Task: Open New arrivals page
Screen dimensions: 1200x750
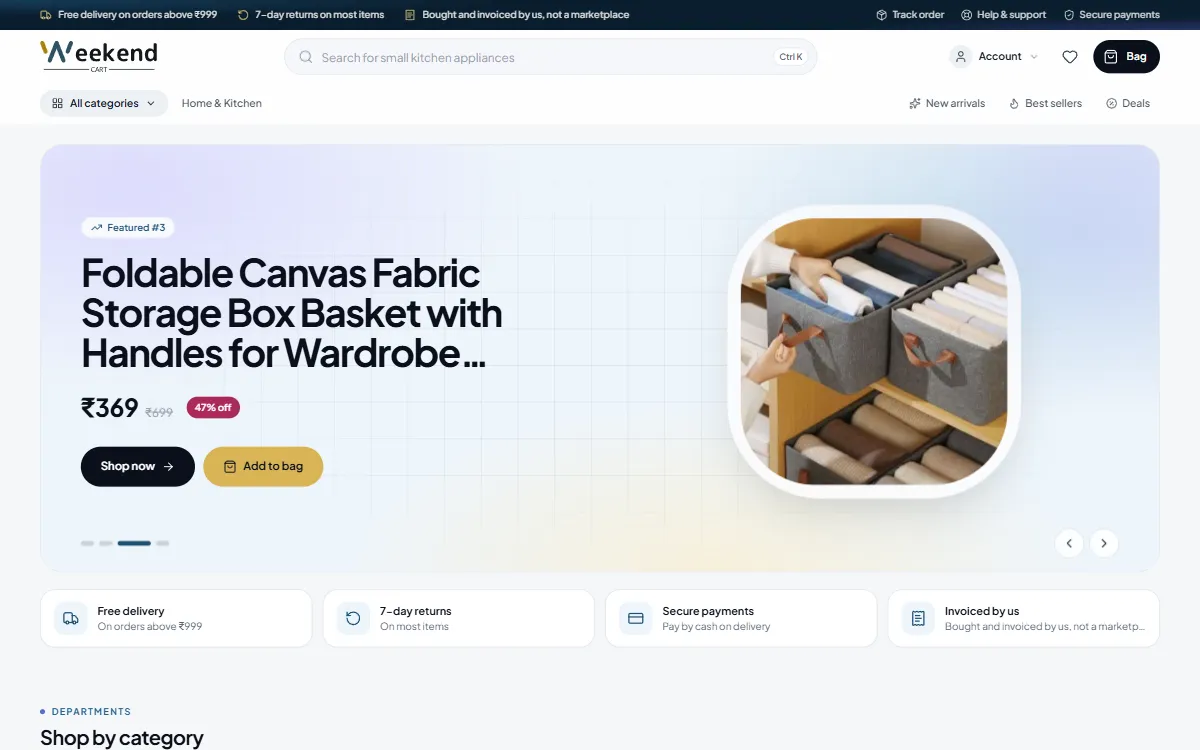Action: coord(947,103)
